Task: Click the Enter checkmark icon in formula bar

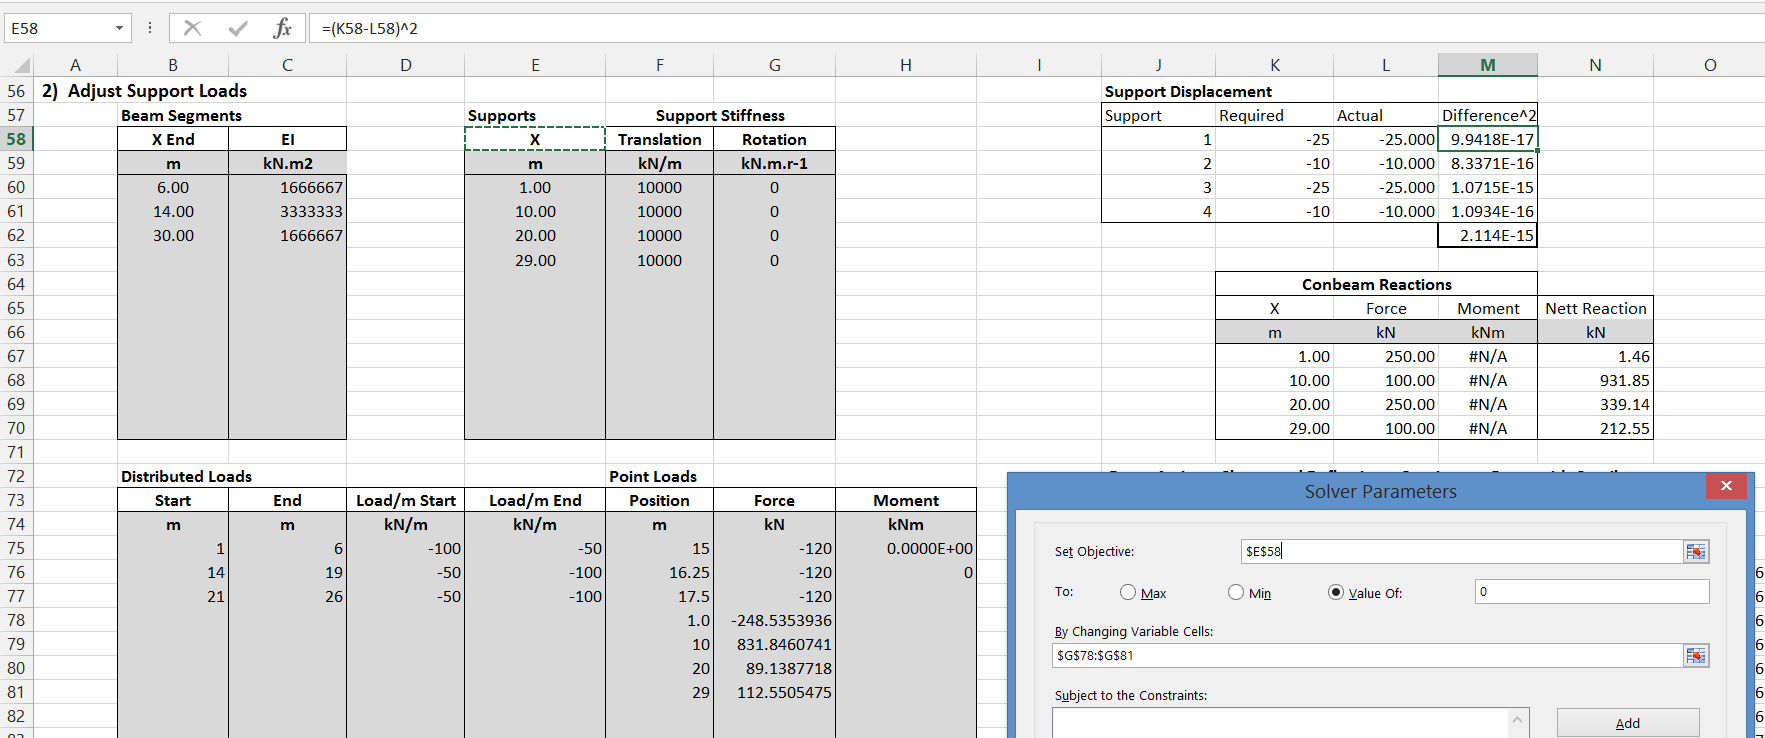Action: 238,28
